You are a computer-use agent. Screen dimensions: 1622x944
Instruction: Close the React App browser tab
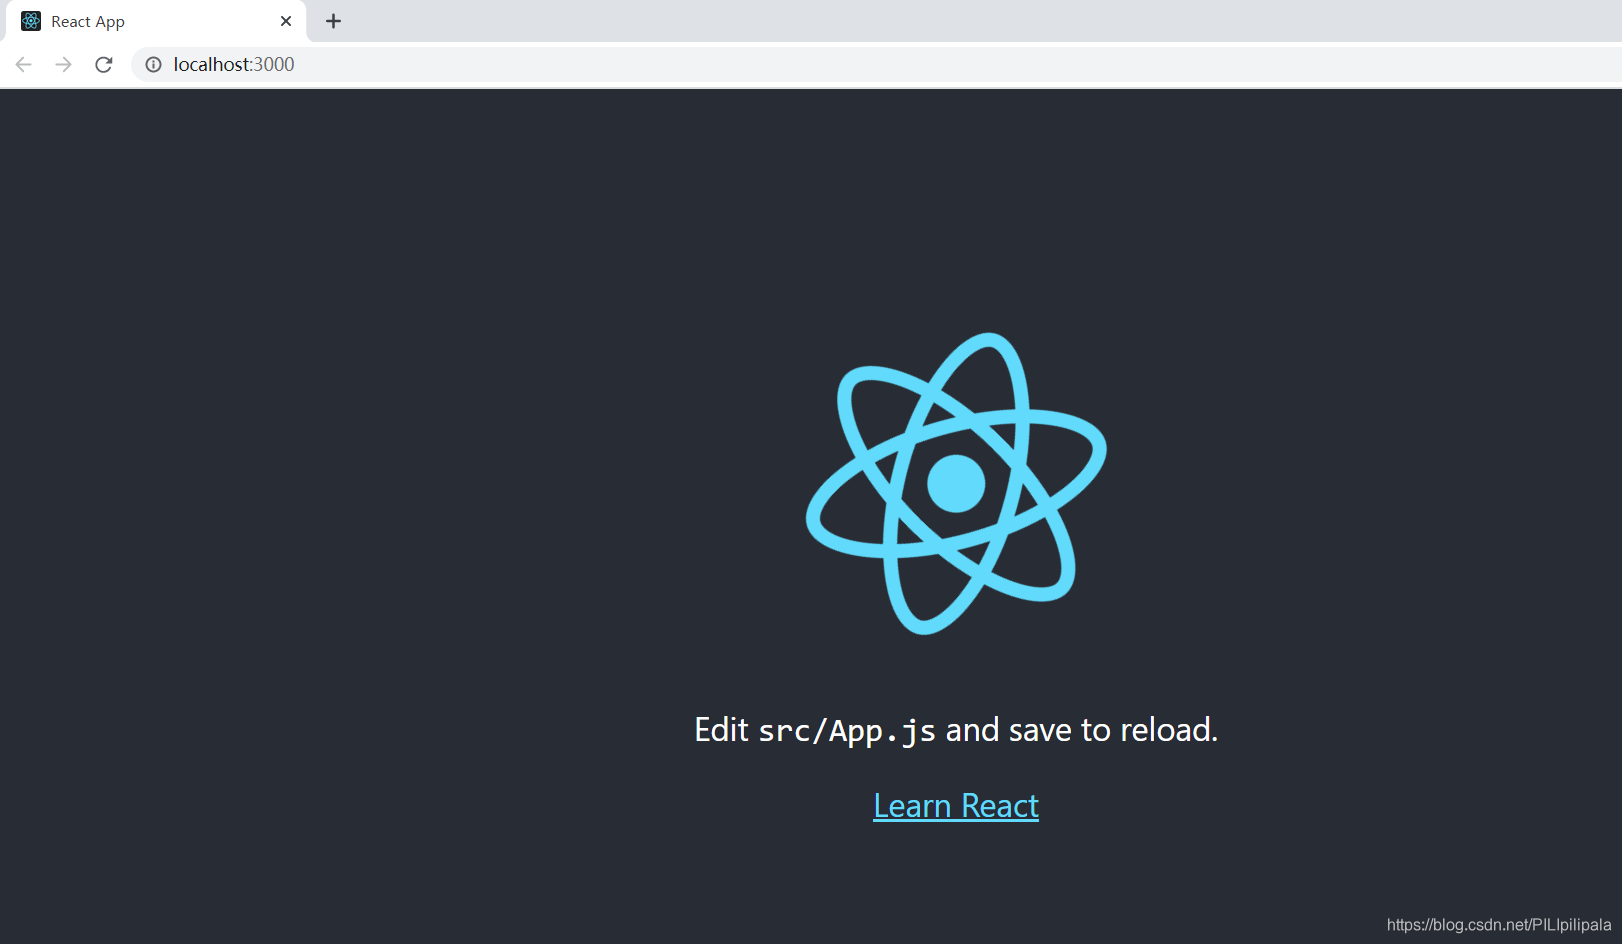286,21
